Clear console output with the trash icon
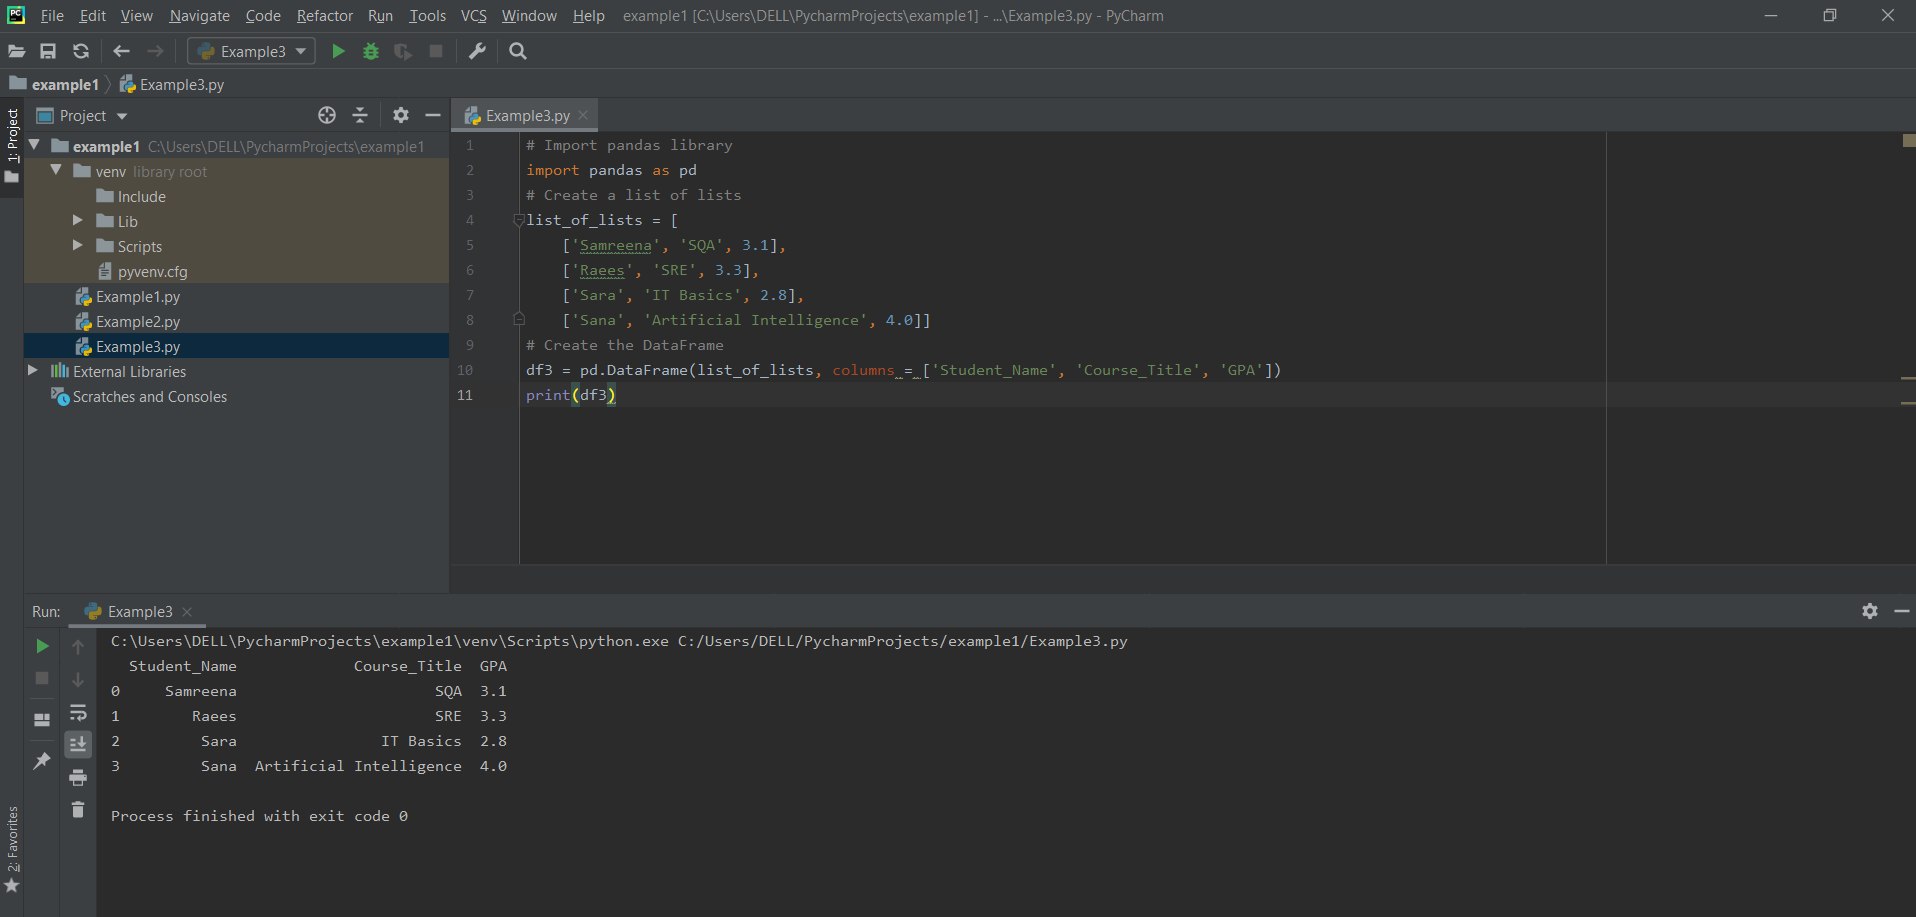Viewport: 1916px width, 917px height. [78, 810]
